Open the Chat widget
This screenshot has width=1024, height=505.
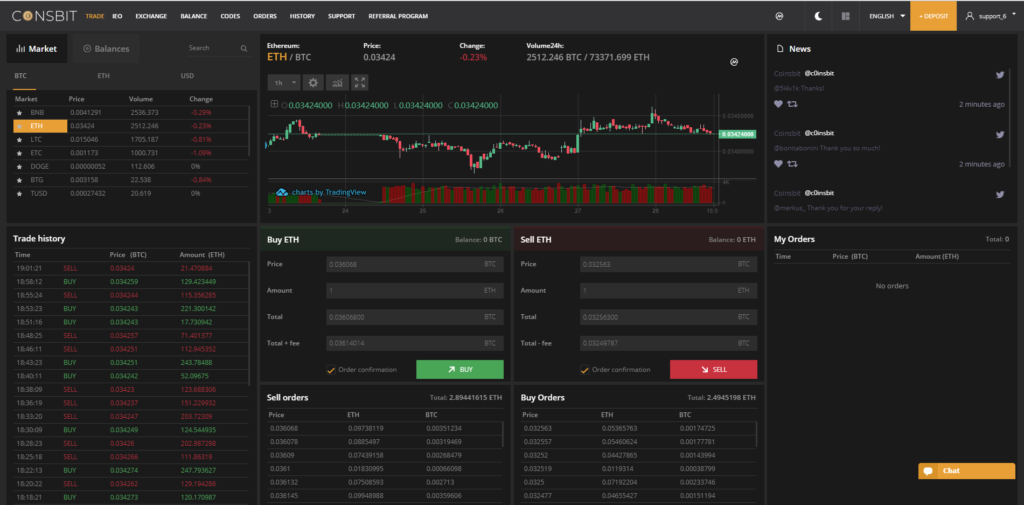click(967, 470)
